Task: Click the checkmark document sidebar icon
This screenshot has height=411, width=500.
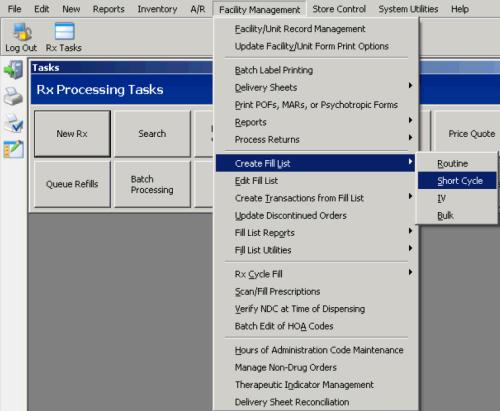Action: 13,123
